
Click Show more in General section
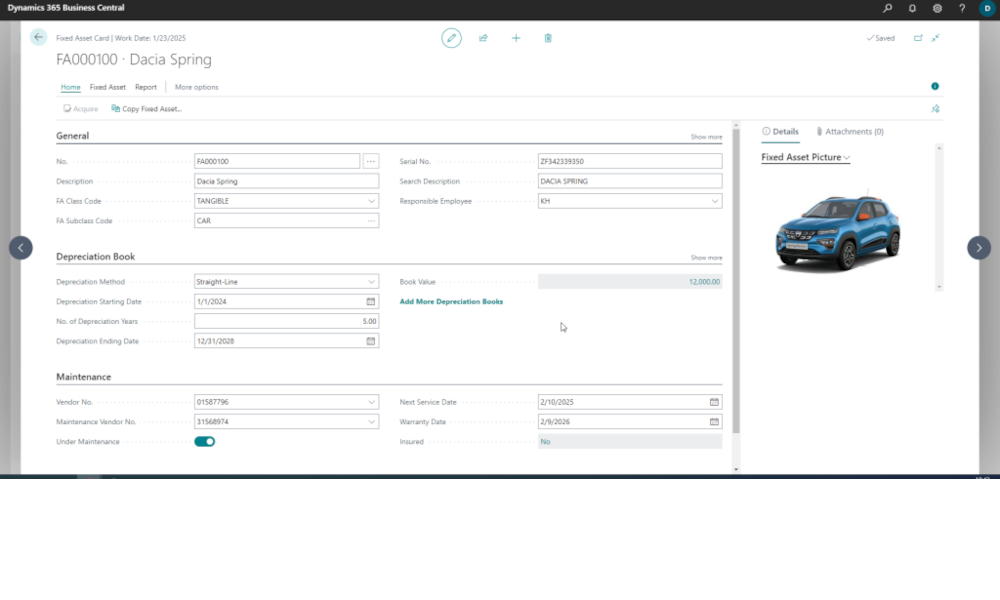(707, 137)
